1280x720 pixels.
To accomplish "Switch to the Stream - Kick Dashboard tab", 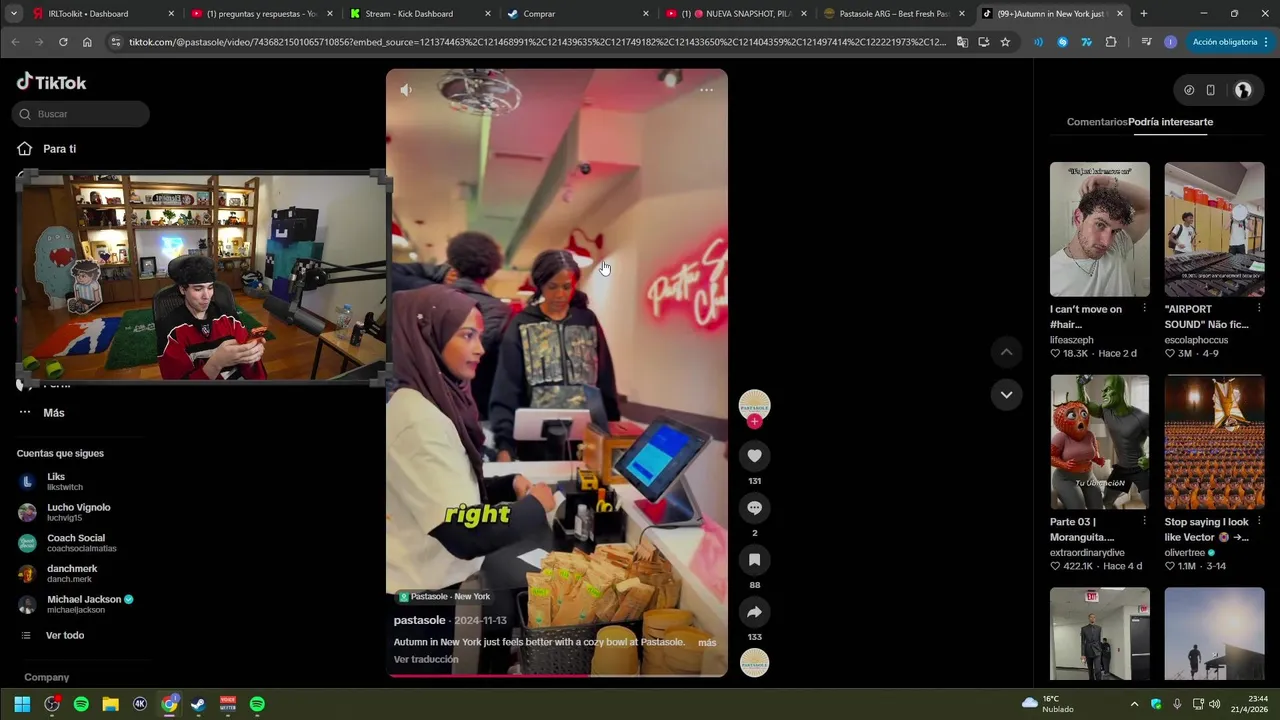I will (x=420, y=14).
